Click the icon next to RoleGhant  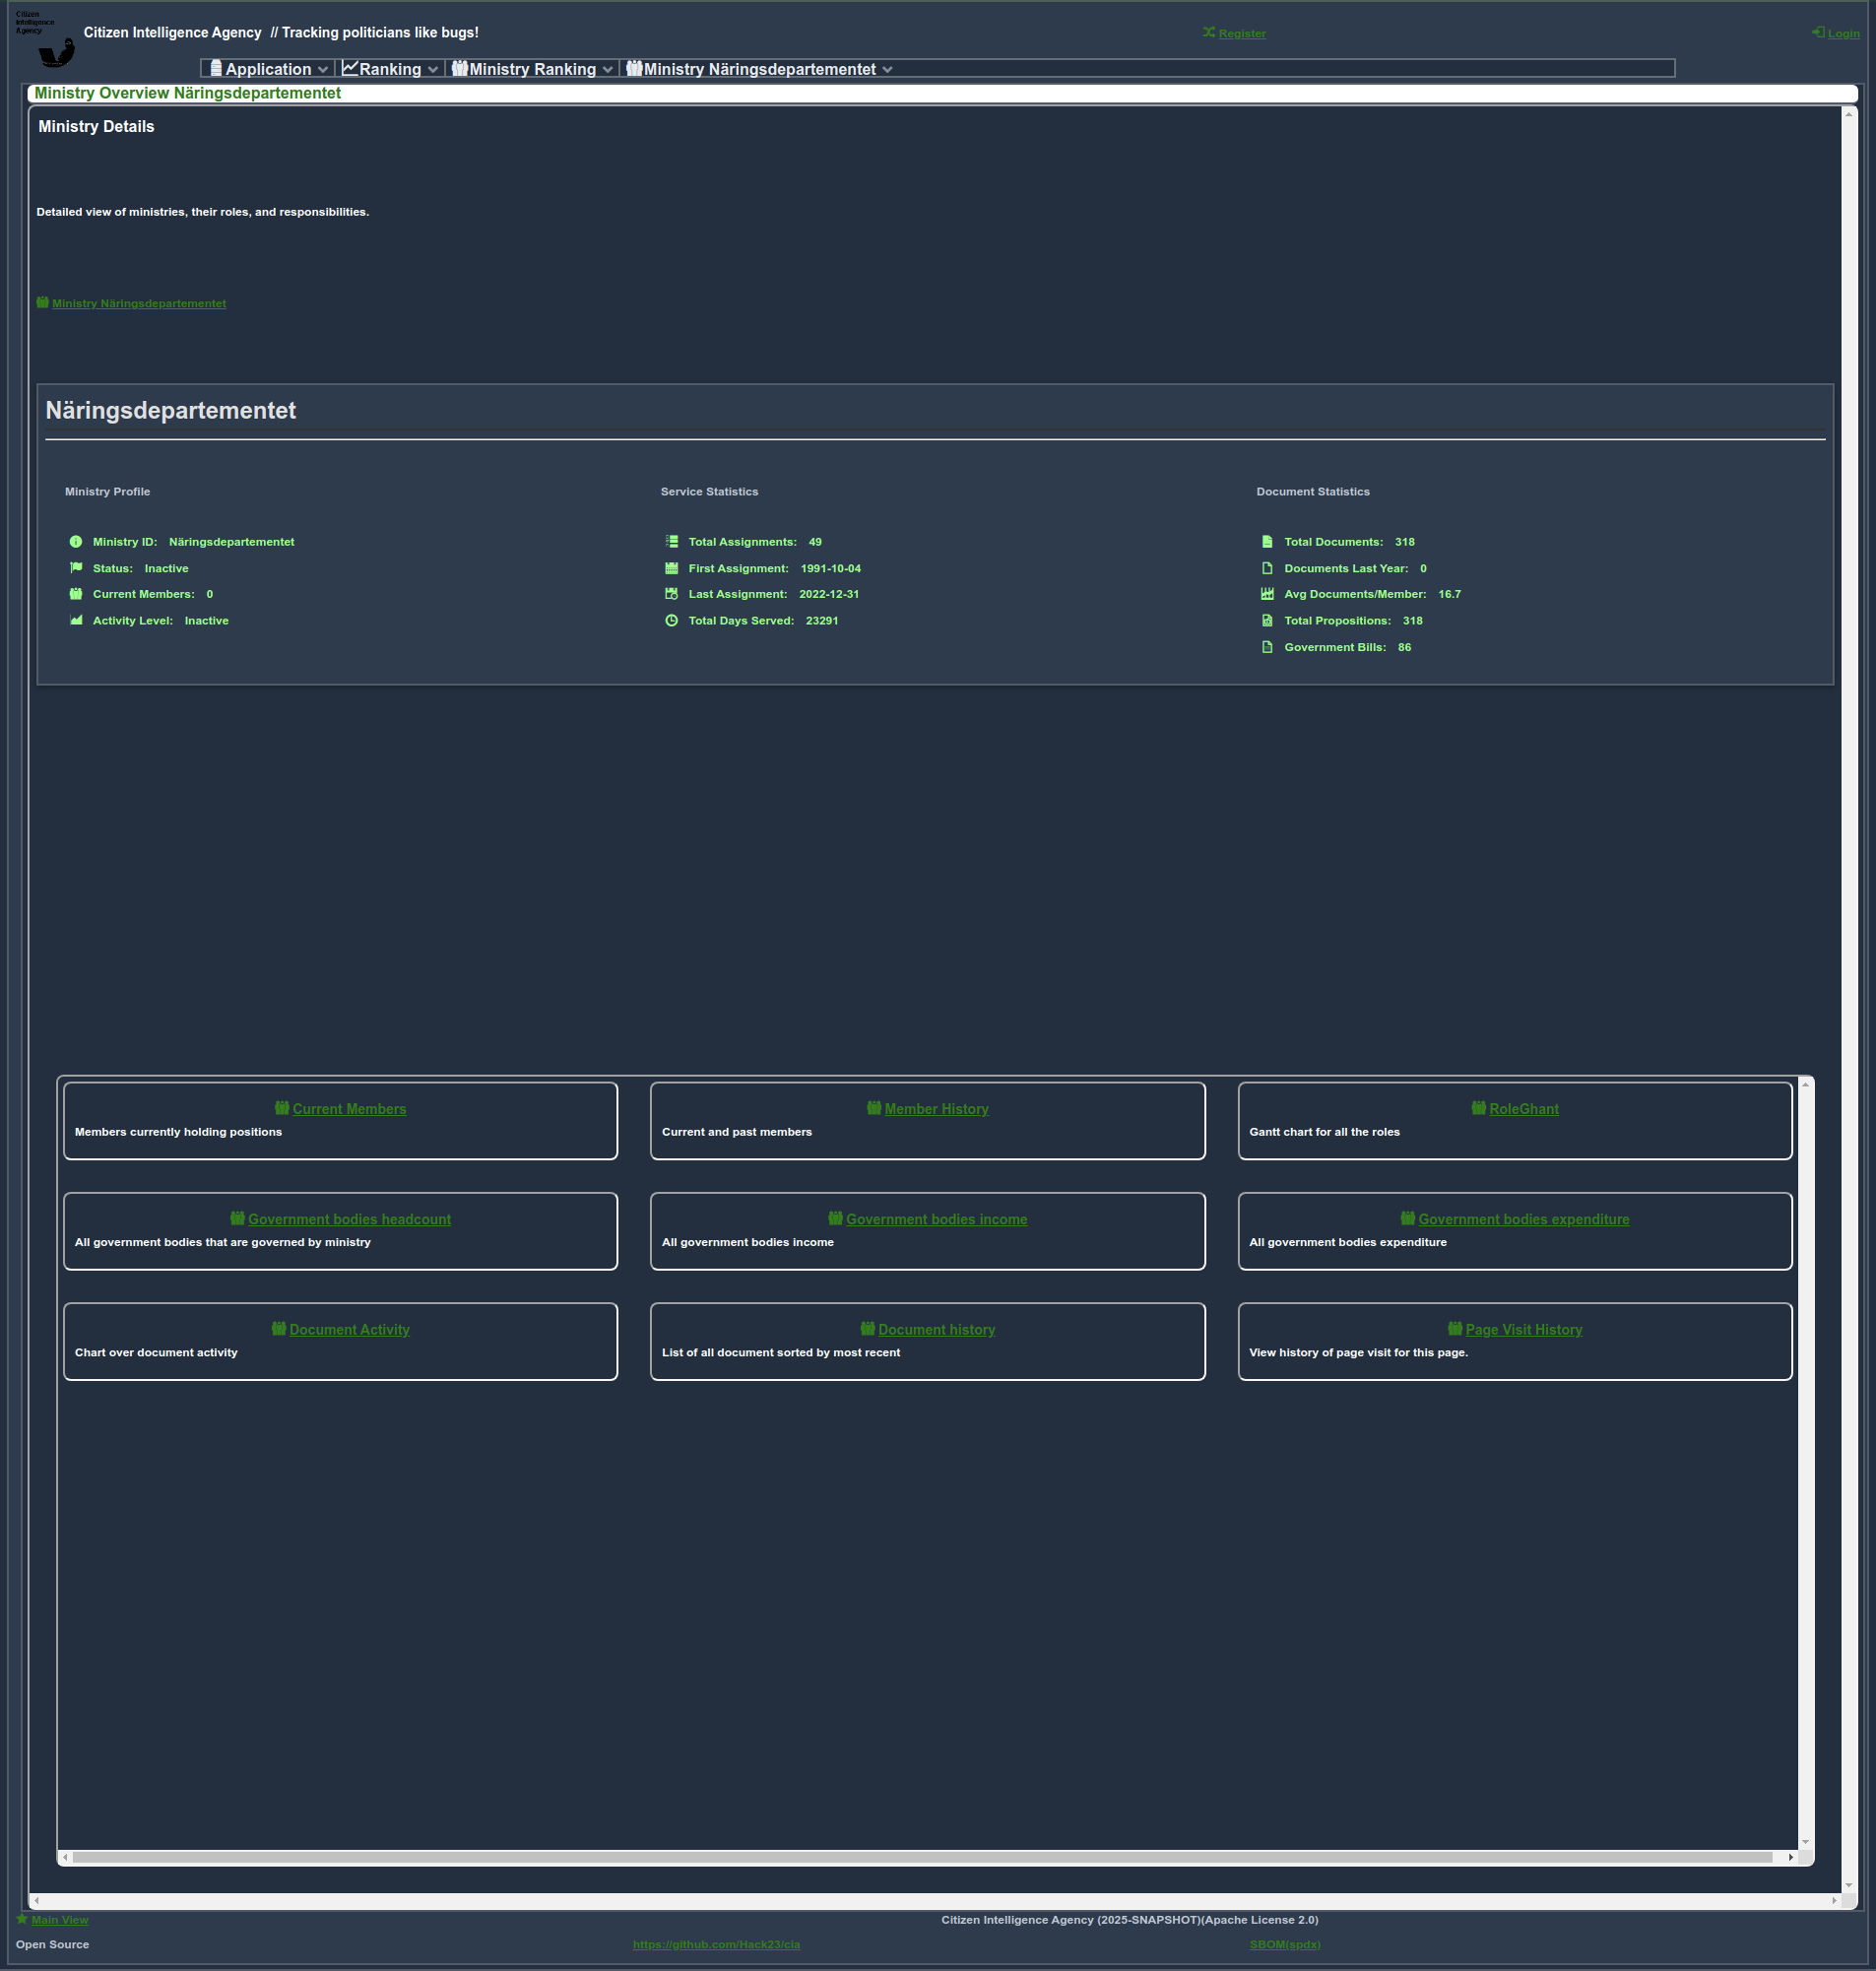click(1478, 1108)
